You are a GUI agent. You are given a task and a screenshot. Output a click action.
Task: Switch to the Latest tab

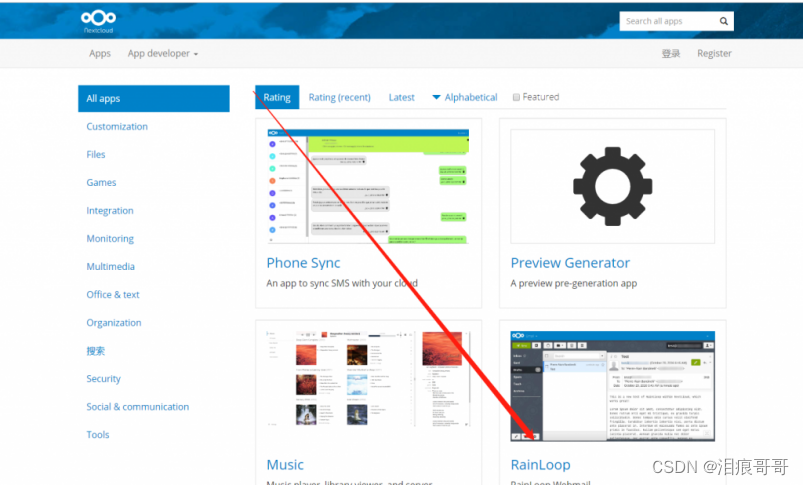[401, 97]
